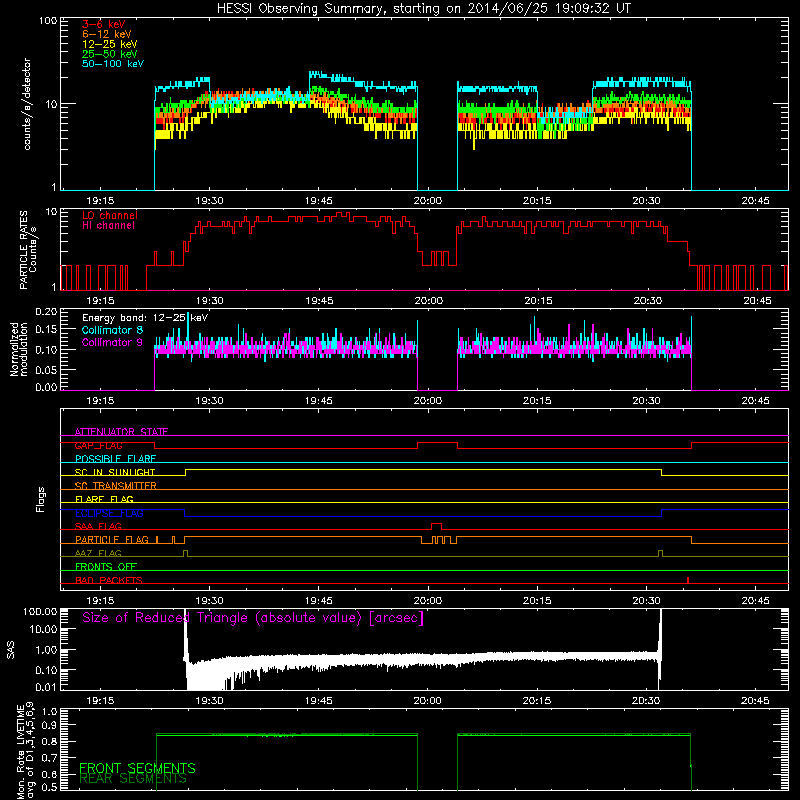The image size is (800, 800).
Task: Click the PARTICLE_FLAG label
Action: pyautogui.click(x=112, y=540)
